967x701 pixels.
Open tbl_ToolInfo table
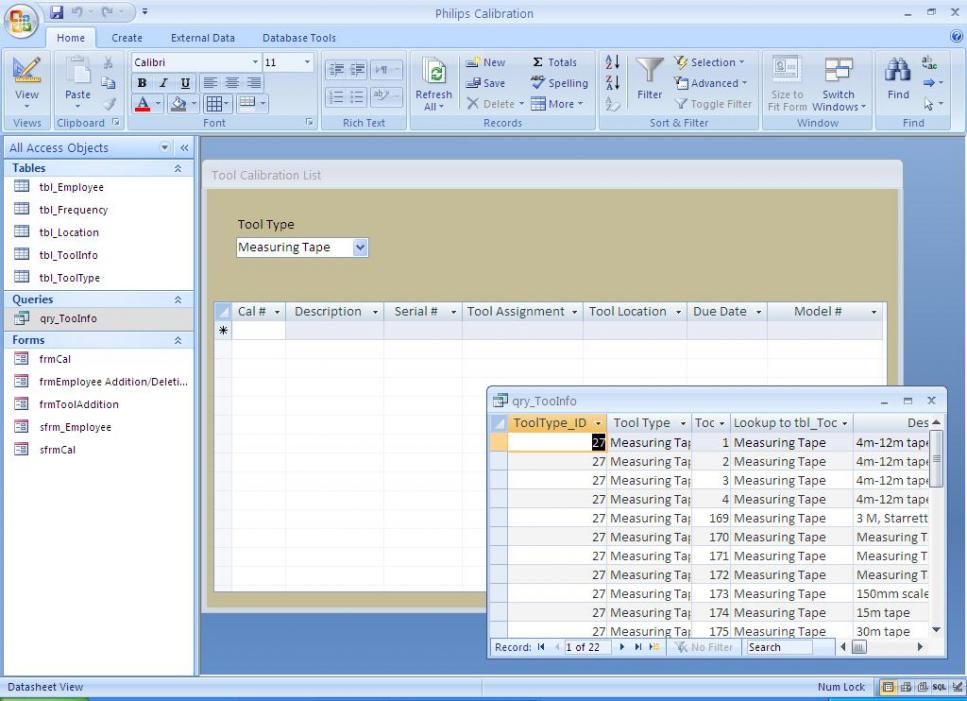pyautogui.click(x=68, y=255)
